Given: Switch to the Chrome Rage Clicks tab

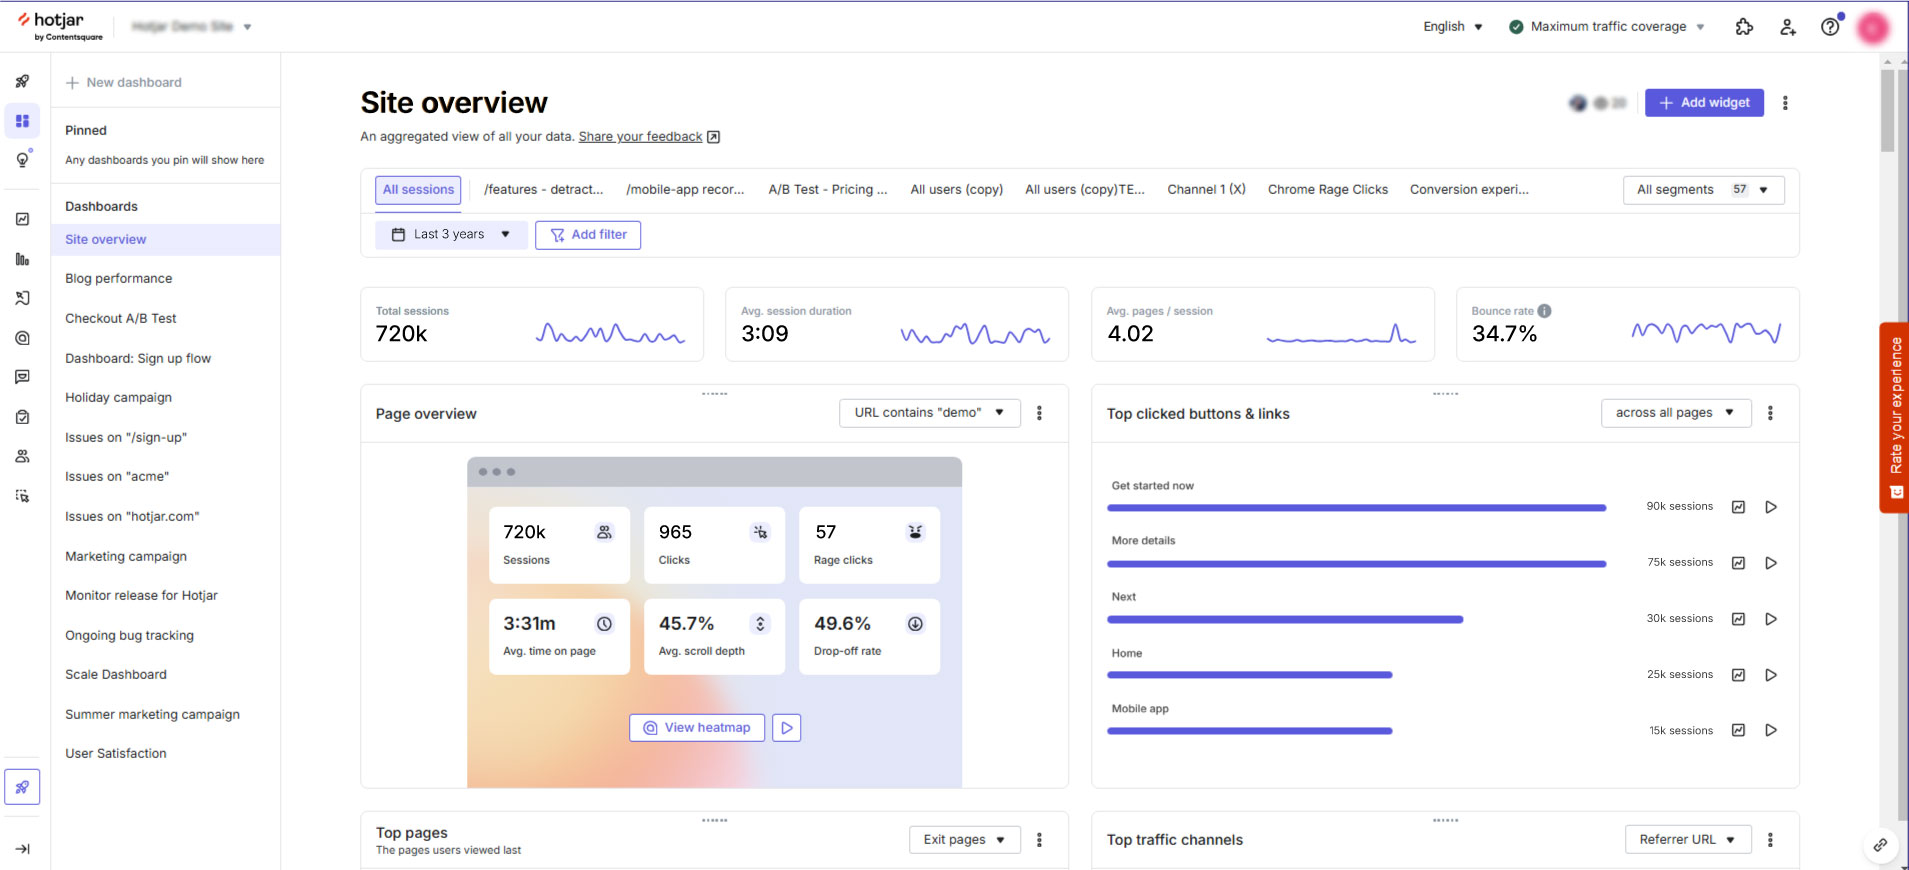Looking at the screenshot, I should [x=1327, y=190].
